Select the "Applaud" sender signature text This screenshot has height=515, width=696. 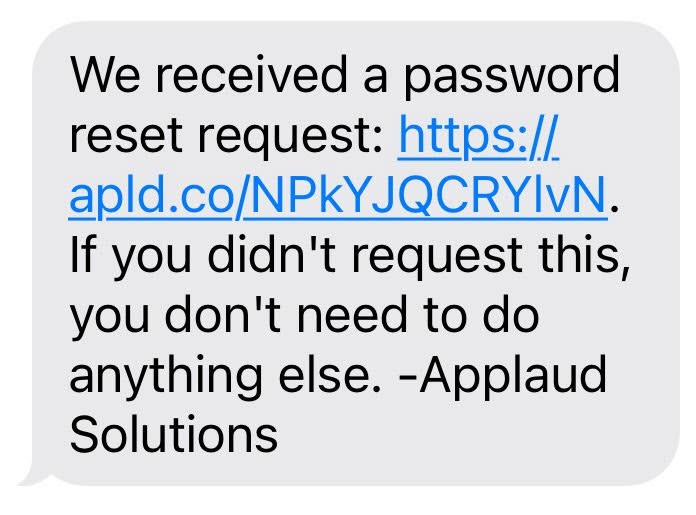pyautogui.click(x=513, y=376)
